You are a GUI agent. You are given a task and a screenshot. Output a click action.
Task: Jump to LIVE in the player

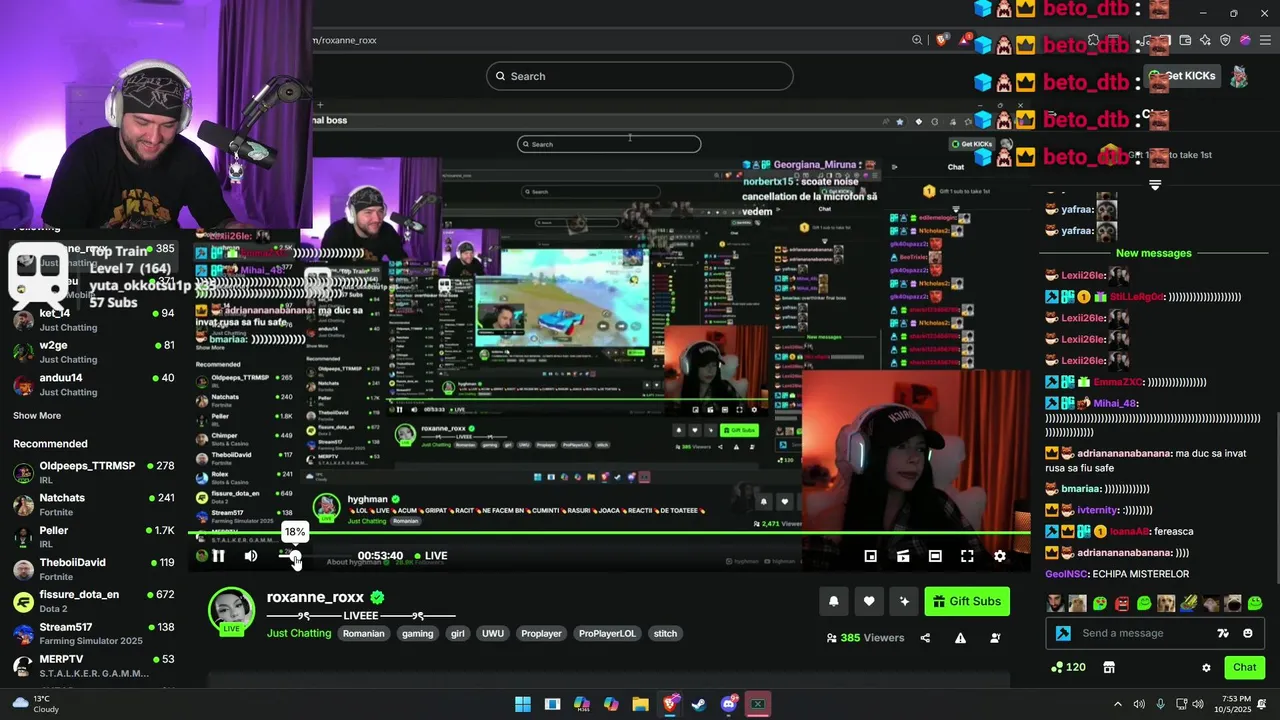coord(430,556)
